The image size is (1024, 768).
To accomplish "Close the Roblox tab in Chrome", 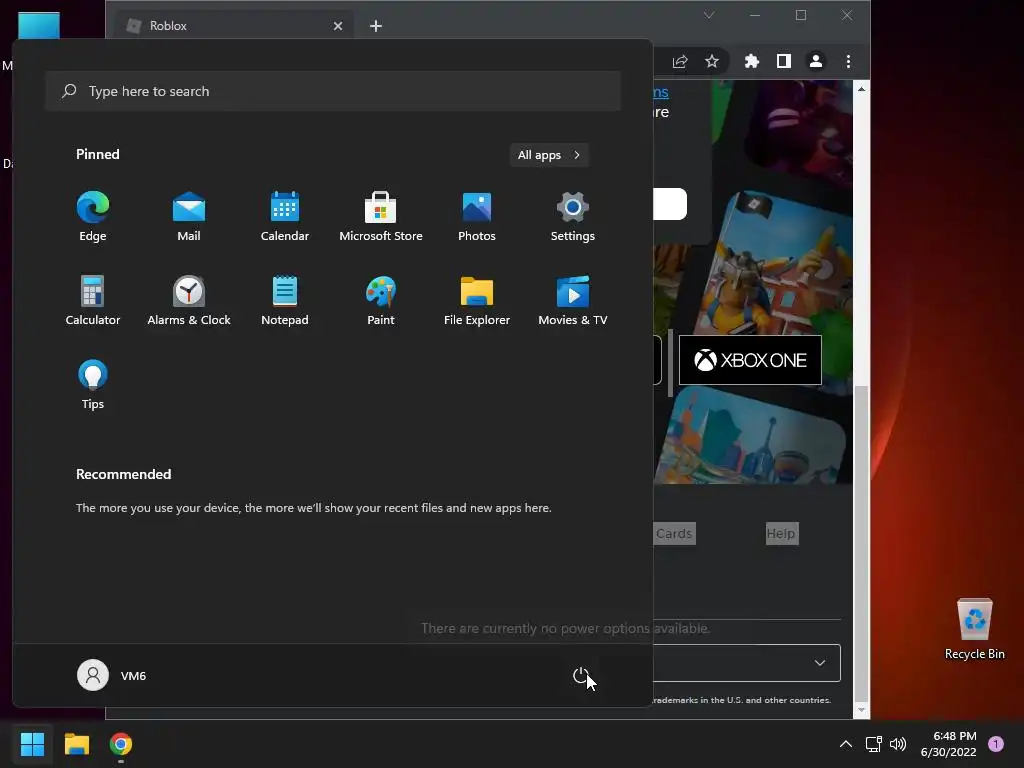I will click(x=338, y=26).
